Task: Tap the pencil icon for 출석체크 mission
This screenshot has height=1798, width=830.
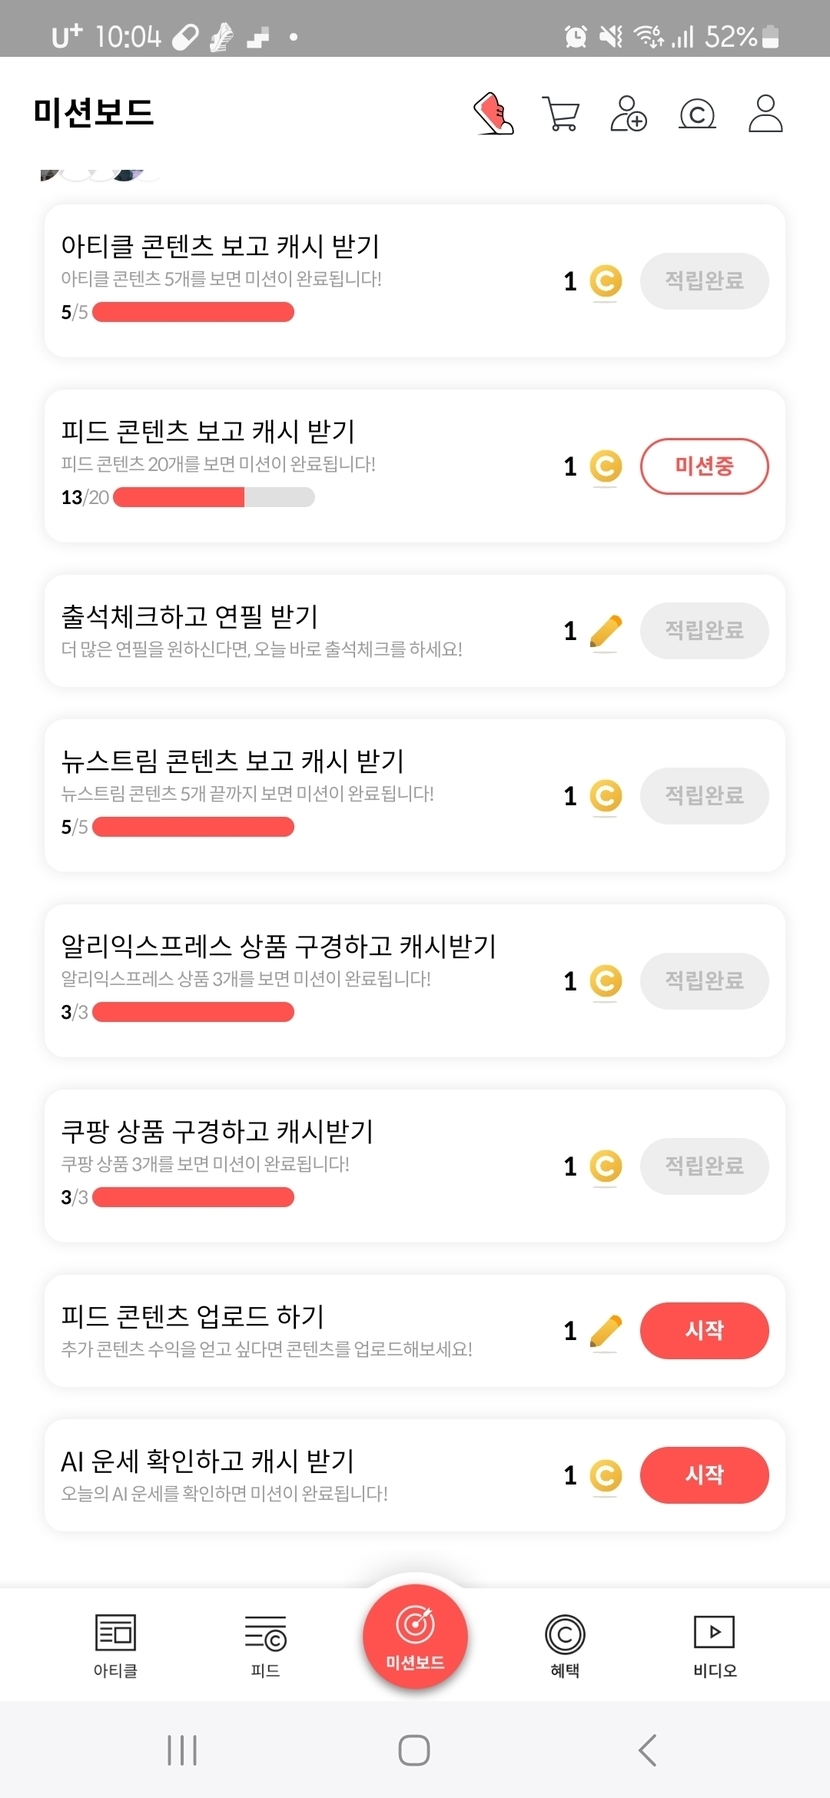Action: click(605, 631)
